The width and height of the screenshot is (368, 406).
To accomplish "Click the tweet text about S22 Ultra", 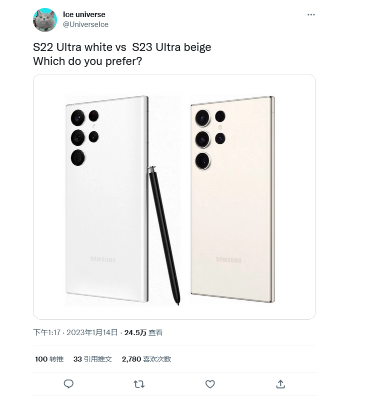I will (x=122, y=47).
